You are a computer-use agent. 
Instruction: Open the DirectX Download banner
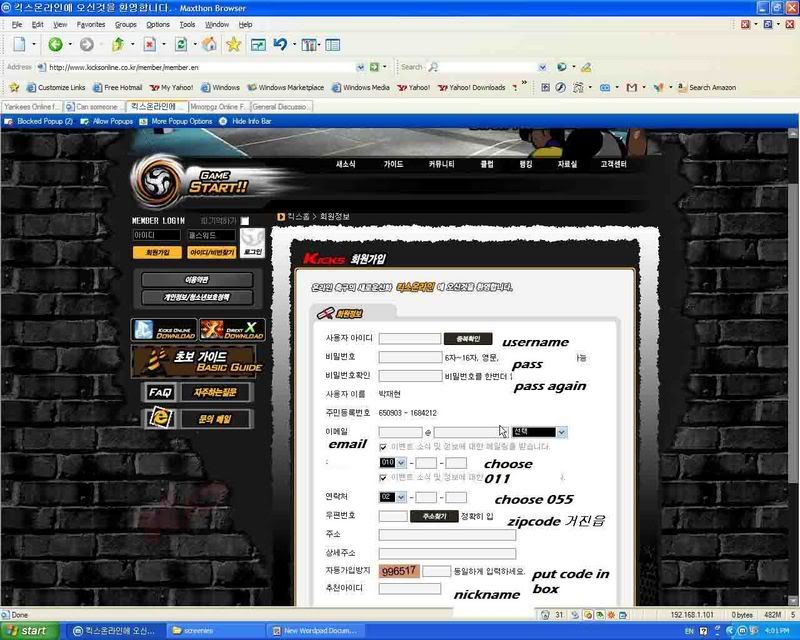pos(231,330)
